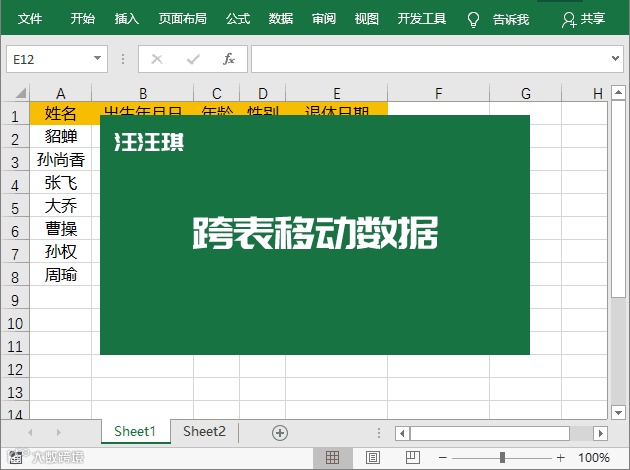
Task: Select the 视图 ribbon tab
Action: point(366,18)
